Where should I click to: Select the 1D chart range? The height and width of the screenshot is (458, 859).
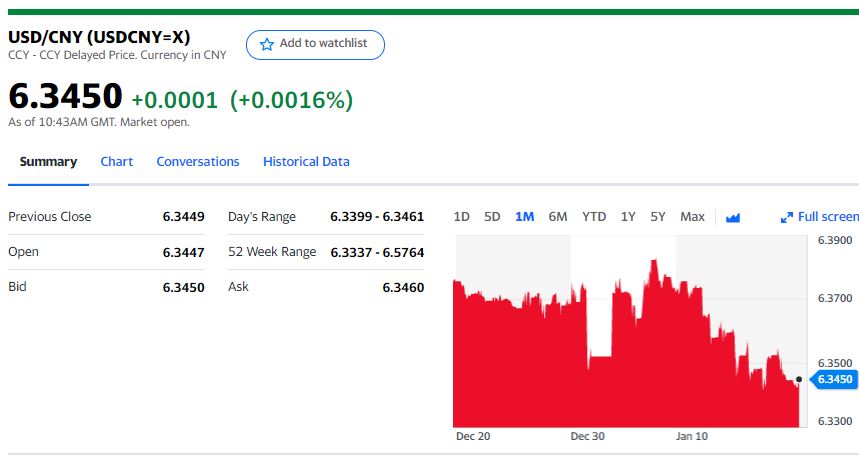(x=462, y=216)
